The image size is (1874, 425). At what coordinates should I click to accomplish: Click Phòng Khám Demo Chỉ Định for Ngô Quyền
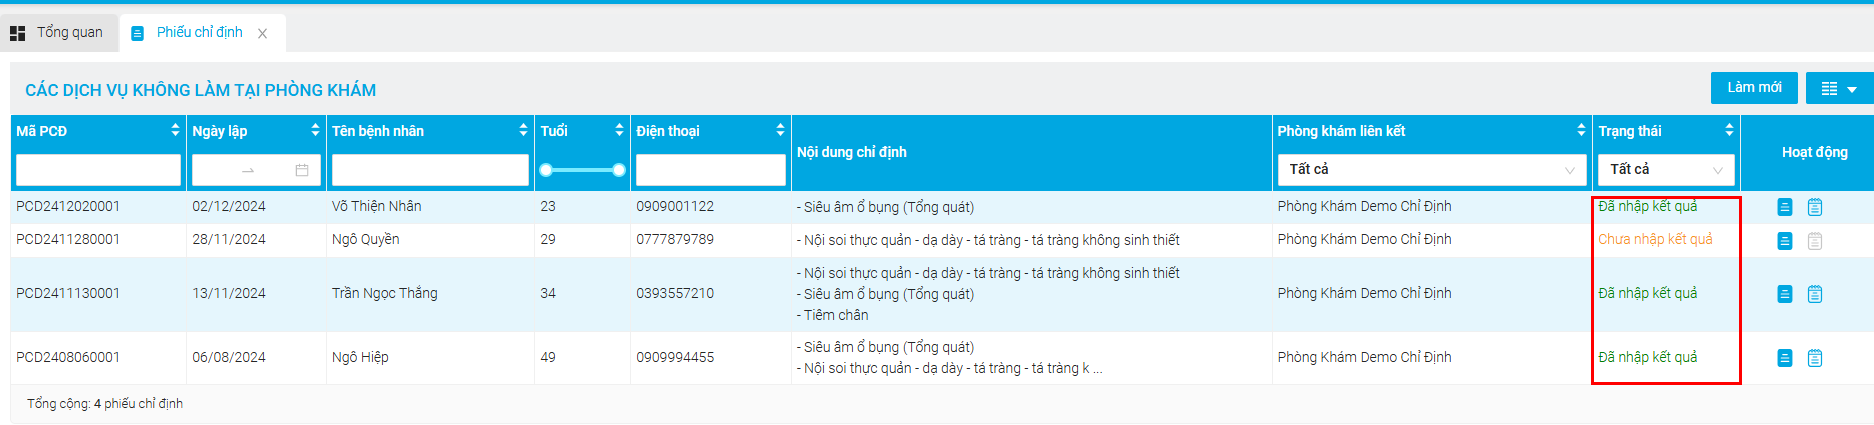pyautogui.click(x=1364, y=239)
